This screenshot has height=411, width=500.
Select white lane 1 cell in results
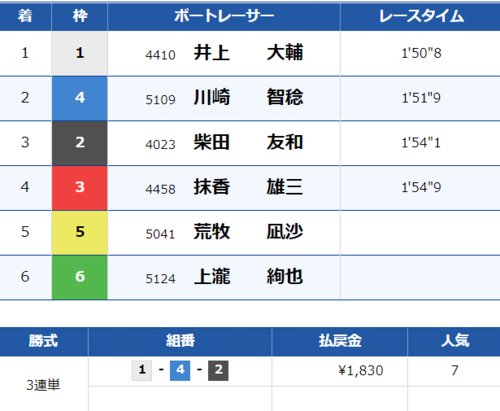point(80,53)
